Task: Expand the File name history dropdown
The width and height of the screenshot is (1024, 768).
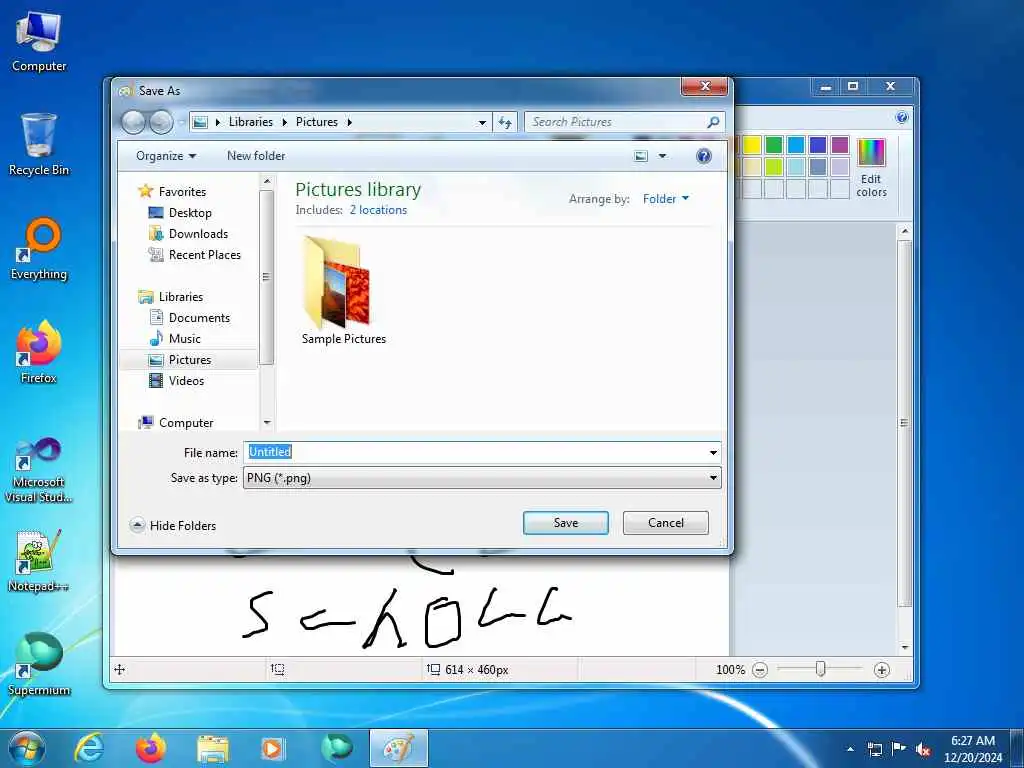Action: 713,453
